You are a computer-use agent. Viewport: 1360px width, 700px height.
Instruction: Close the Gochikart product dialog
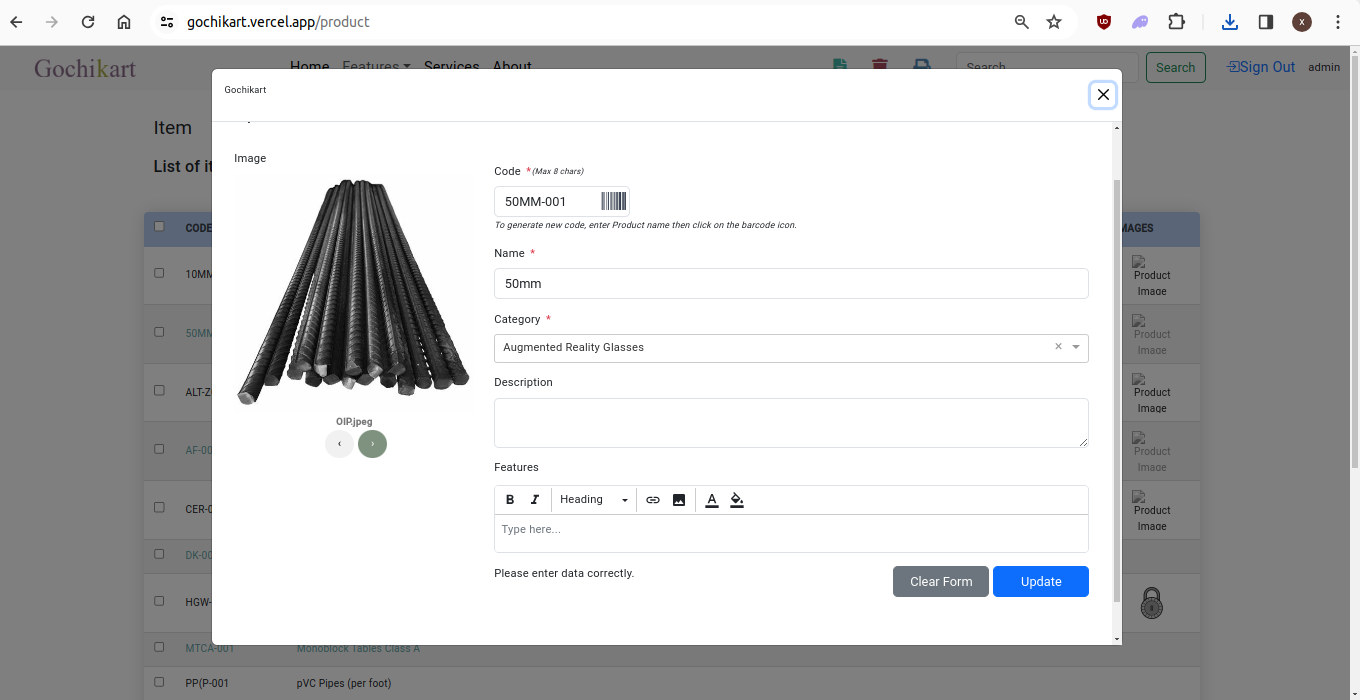pyautogui.click(x=1103, y=94)
